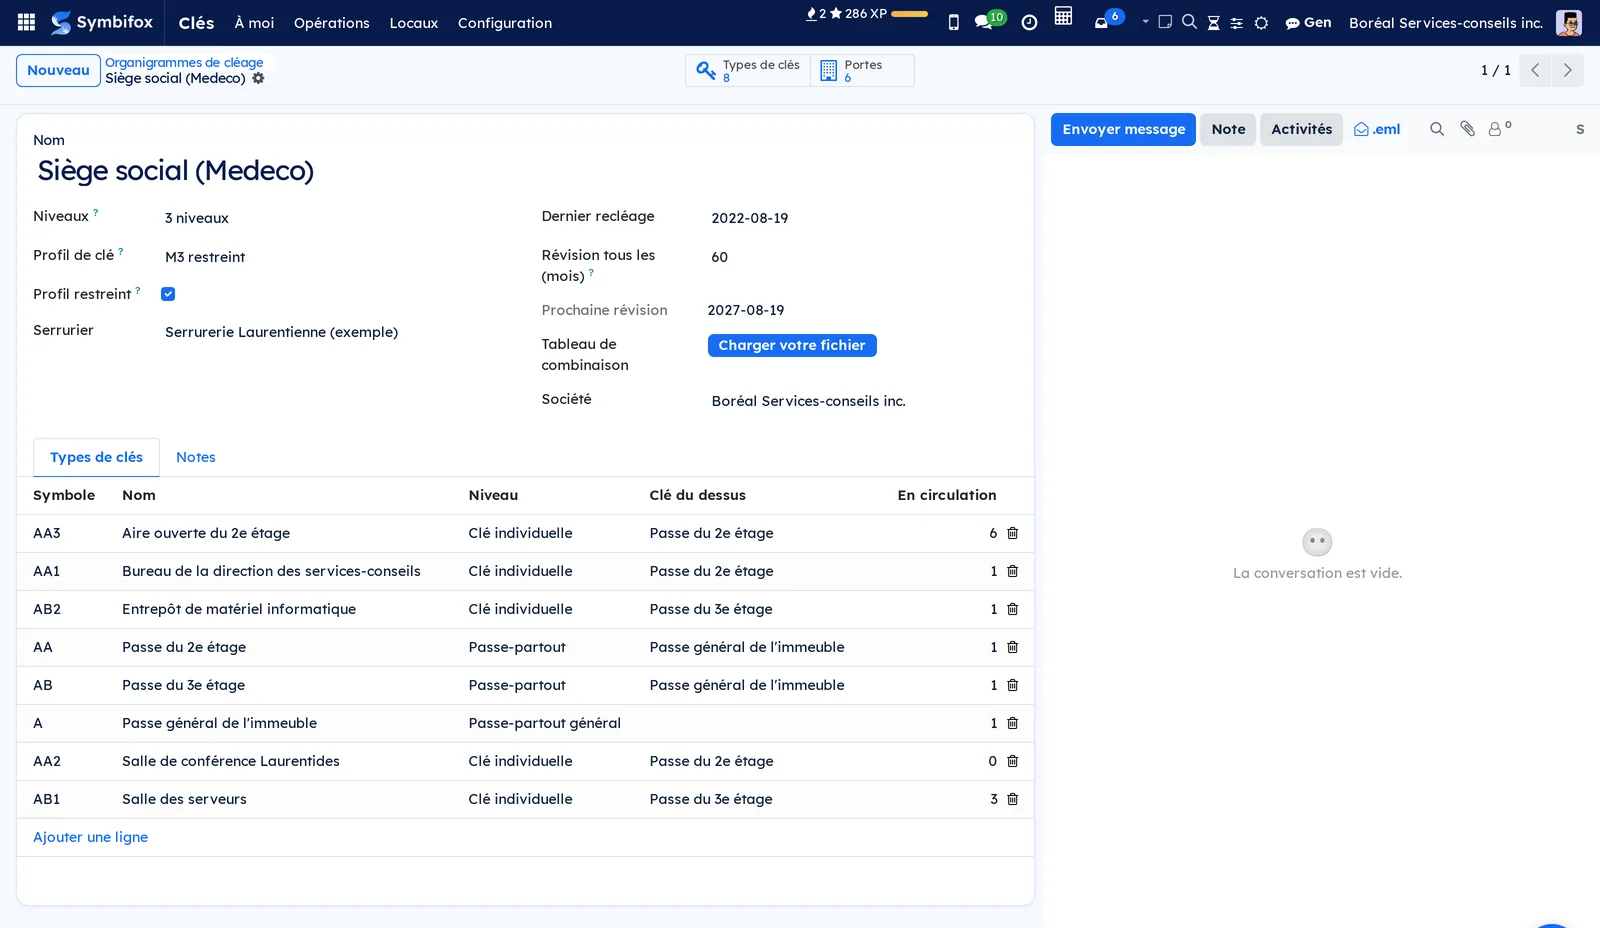1600x928 pixels.
Task: Open the apps grid menu
Action: click(27, 22)
